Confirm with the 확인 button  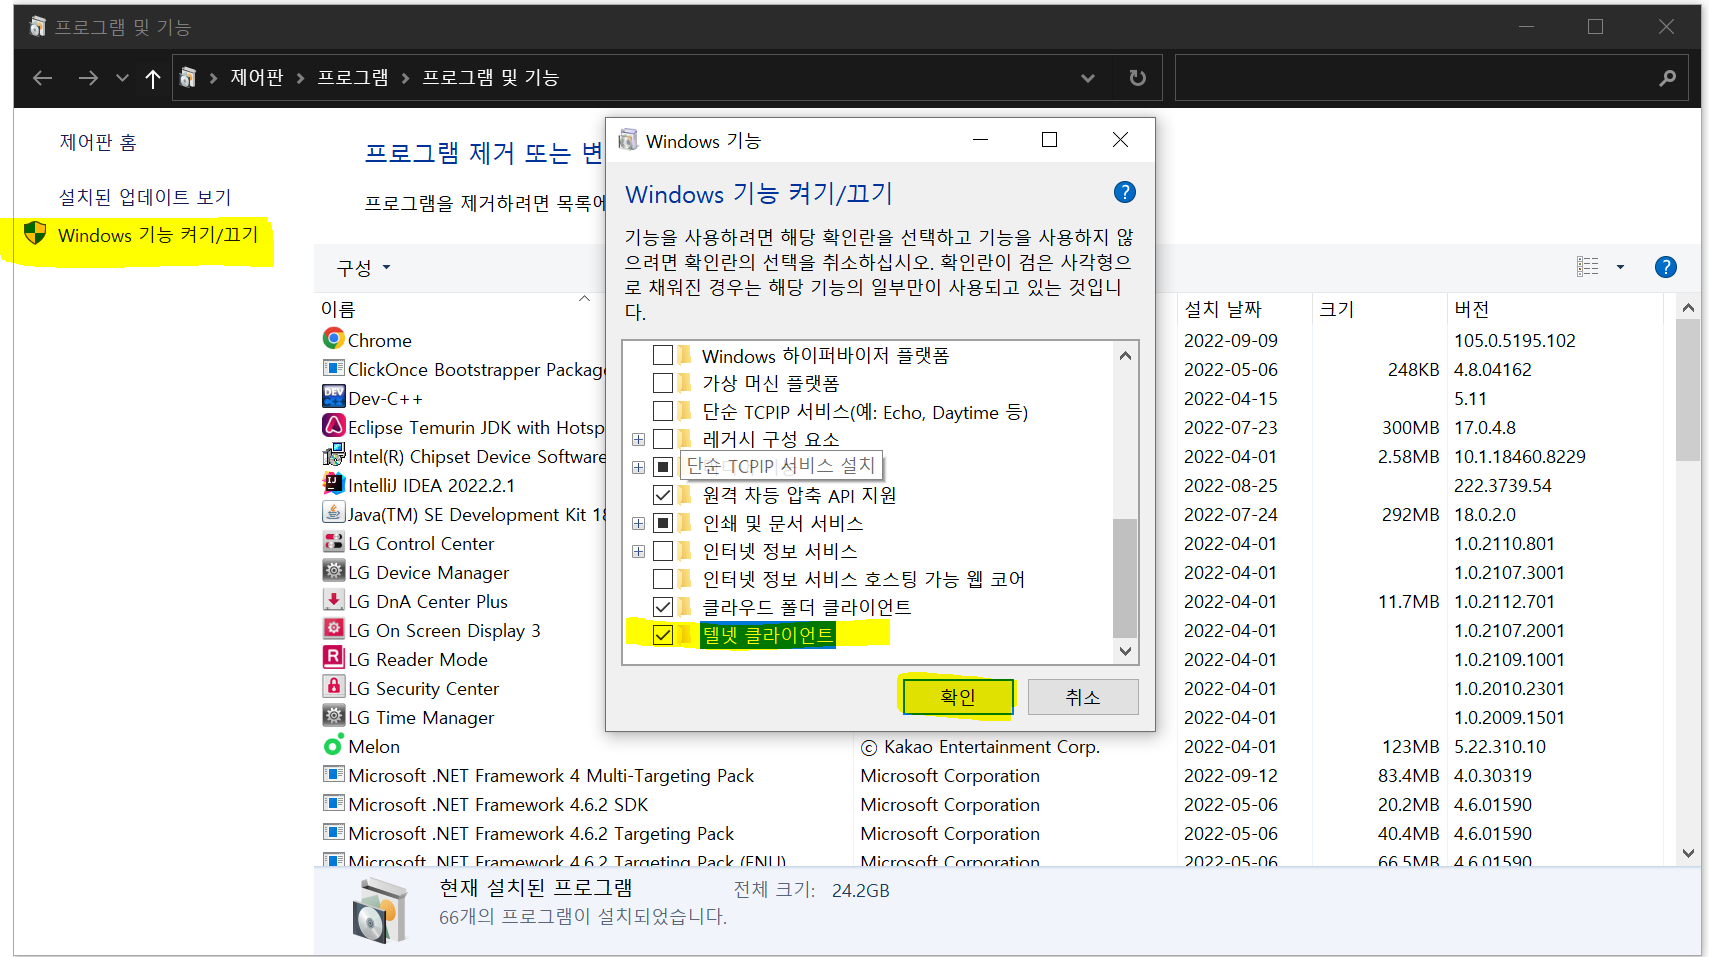[958, 697]
